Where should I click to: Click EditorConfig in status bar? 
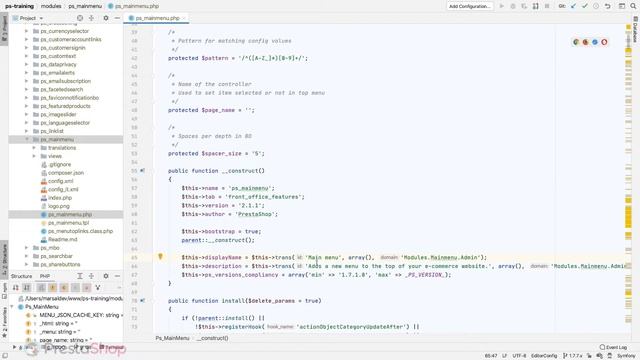point(544,356)
